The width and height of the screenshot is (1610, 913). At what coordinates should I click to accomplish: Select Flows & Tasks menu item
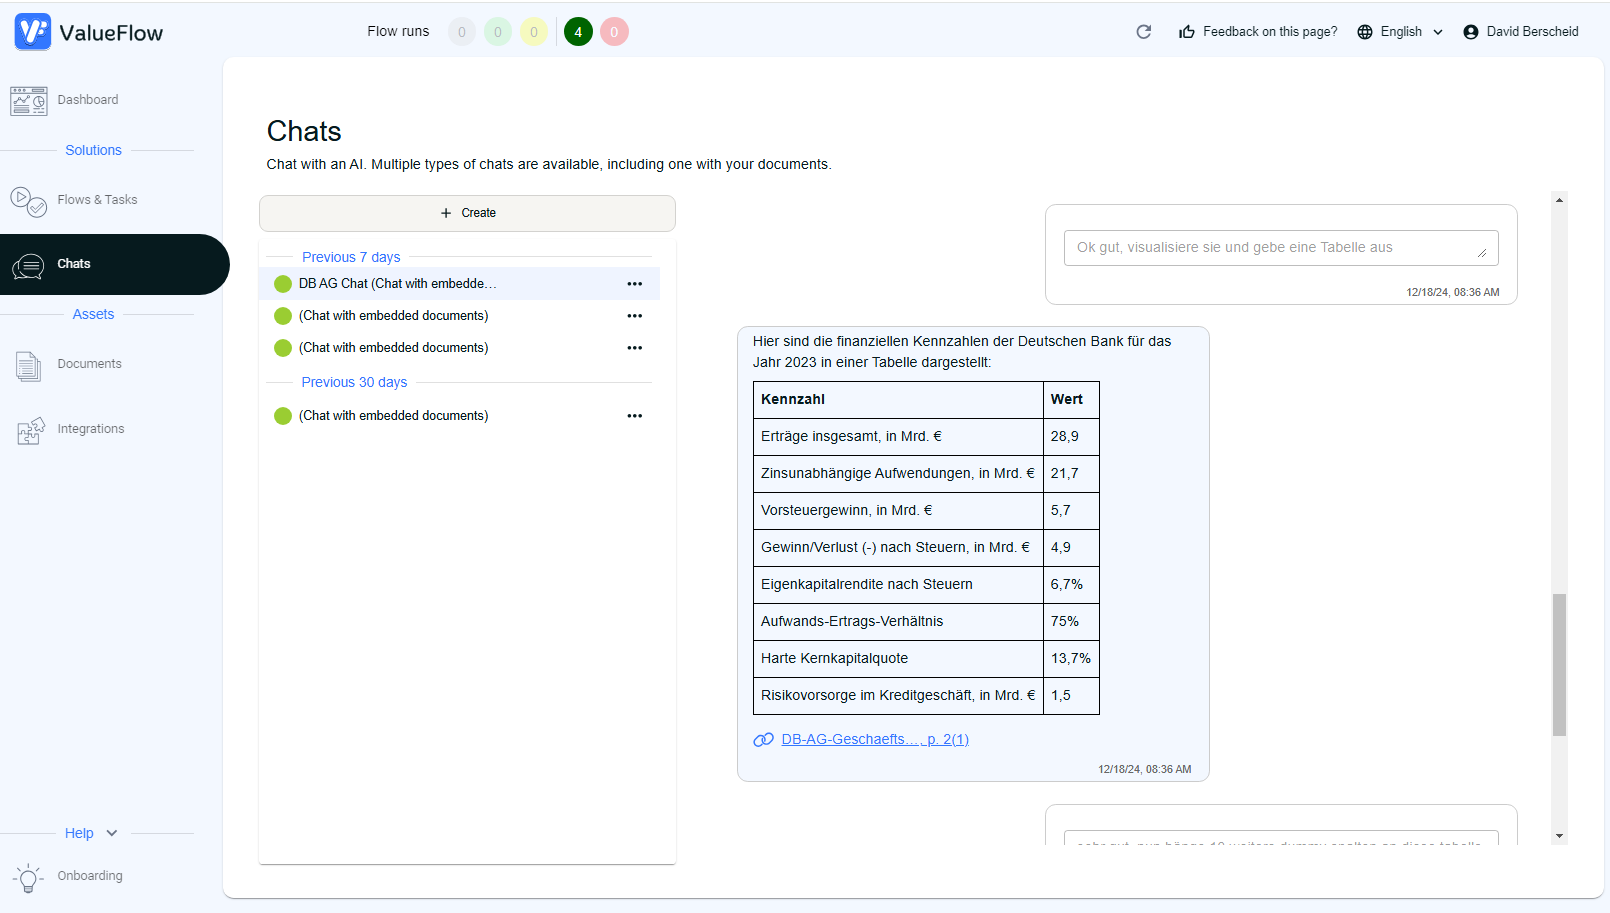98,200
